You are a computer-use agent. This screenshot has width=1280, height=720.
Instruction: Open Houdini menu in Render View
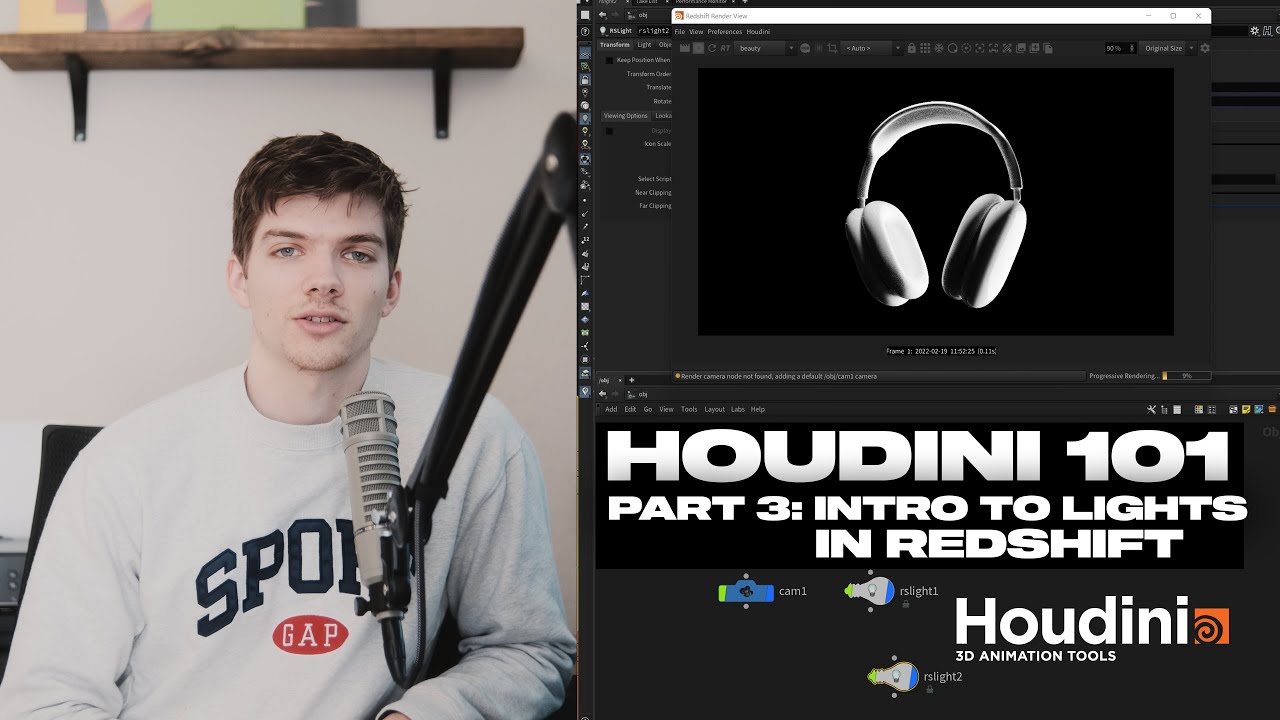coord(758,32)
